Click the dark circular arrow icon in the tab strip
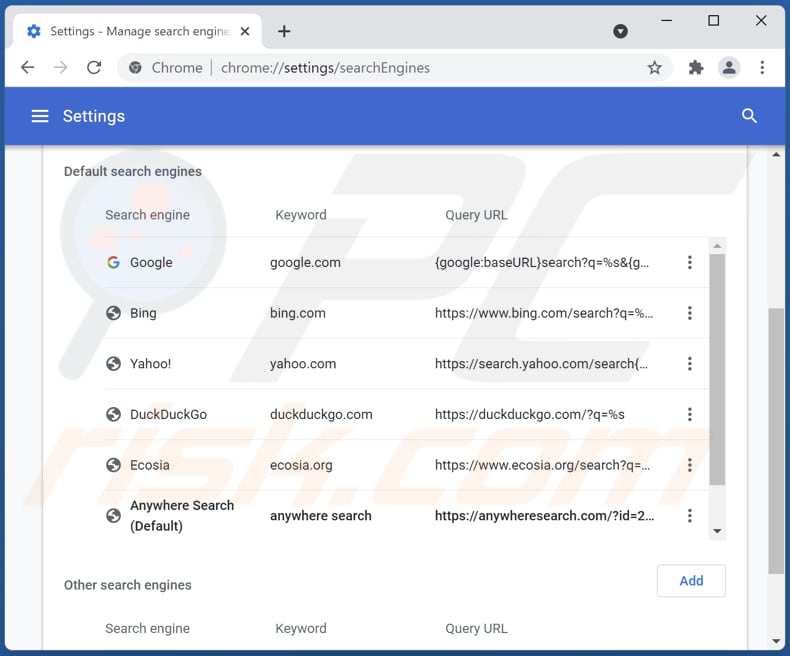This screenshot has width=790, height=656. coord(620,32)
